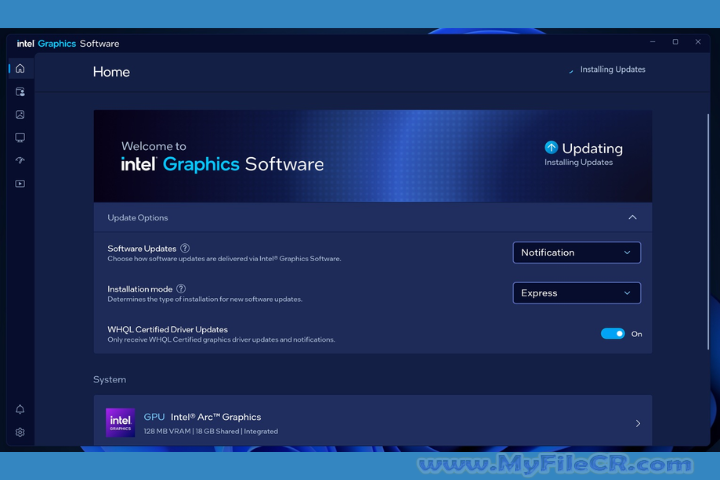This screenshot has width=720, height=480.
Task: Minimize the Intel Graphics Software window
Action: (x=652, y=42)
